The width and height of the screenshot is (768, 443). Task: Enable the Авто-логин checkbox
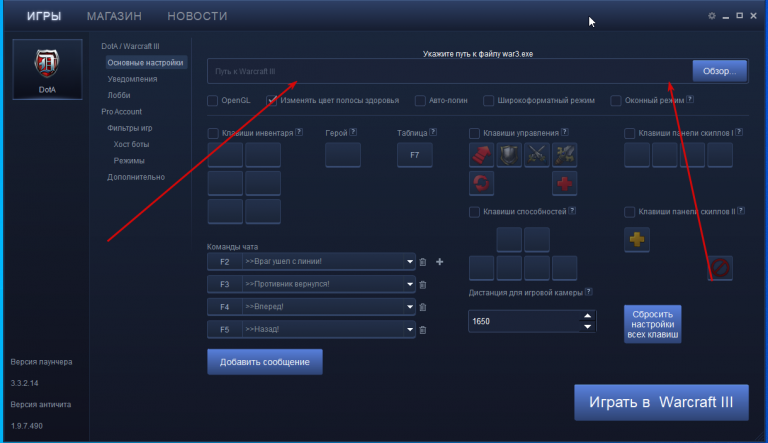point(420,100)
